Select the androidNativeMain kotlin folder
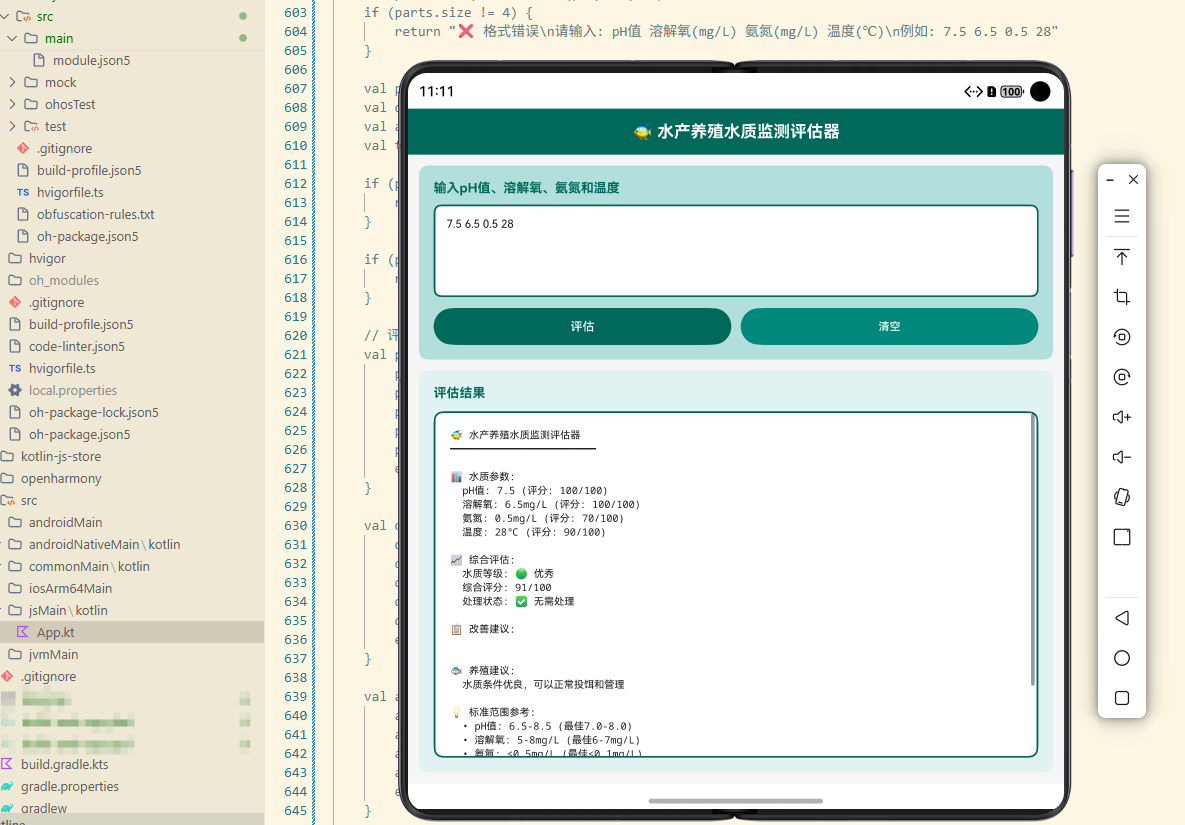 (104, 544)
